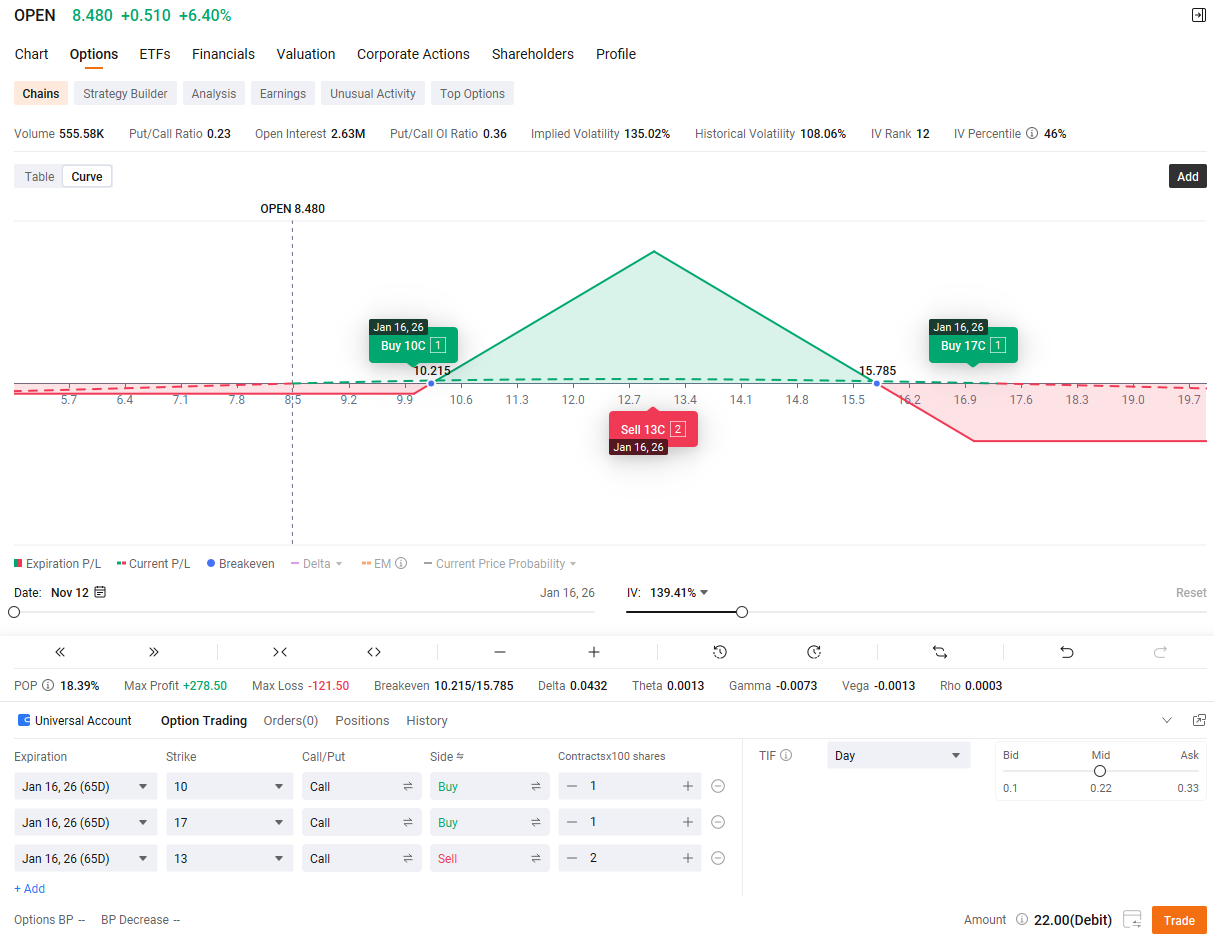Open info icon beside EM legend
1214x939 pixels.
pyautogui.click(x=401, y=563)
